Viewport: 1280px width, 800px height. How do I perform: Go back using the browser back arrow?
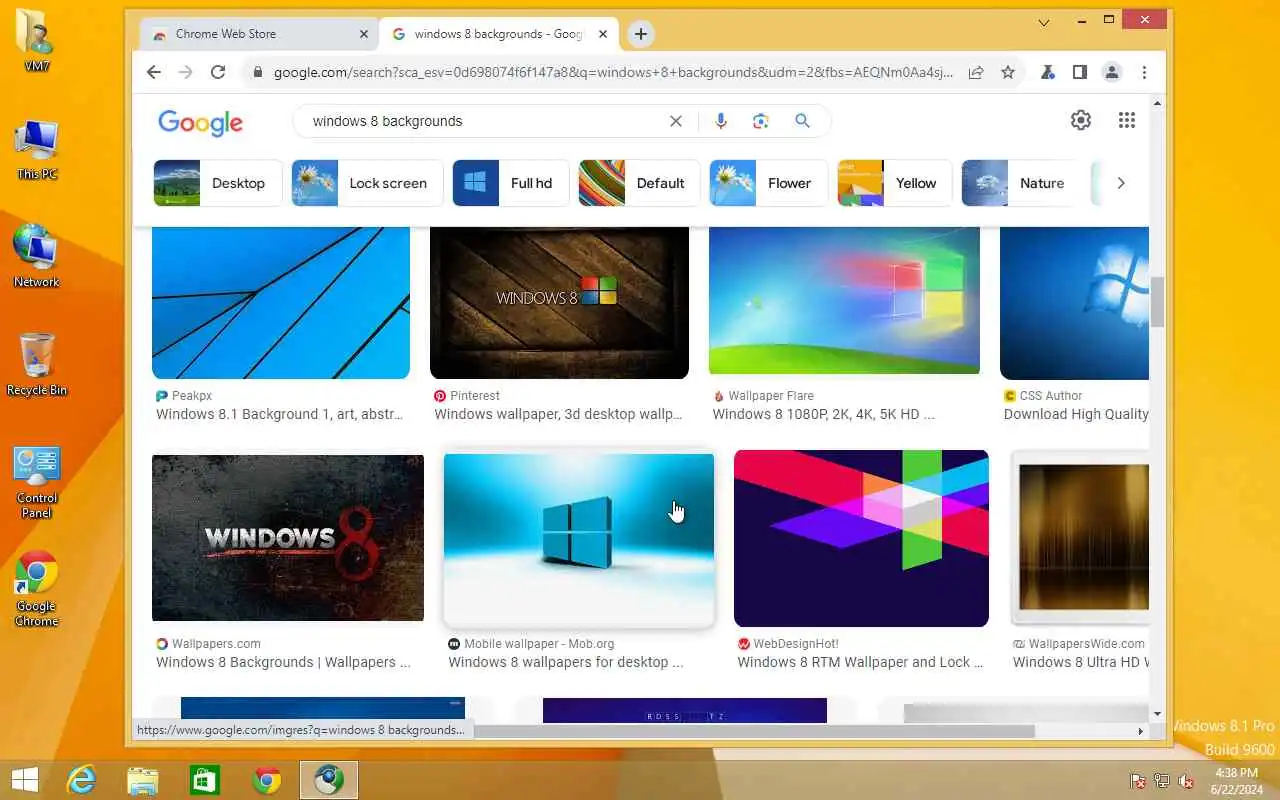coord(153,72)
